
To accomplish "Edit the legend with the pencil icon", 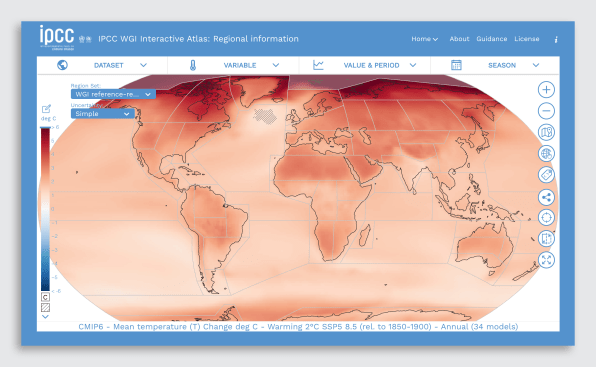I will click(46, 109).
